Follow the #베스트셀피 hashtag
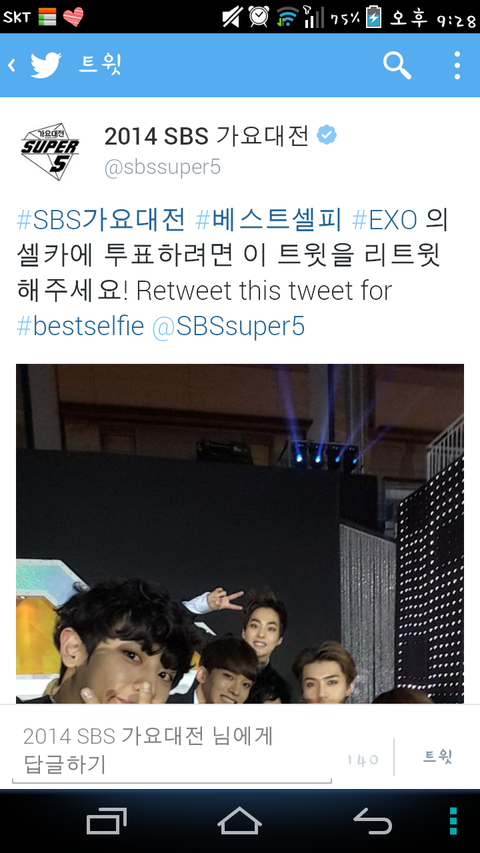Viewport: 480px width, 853px height. click(x=268, y=220)
